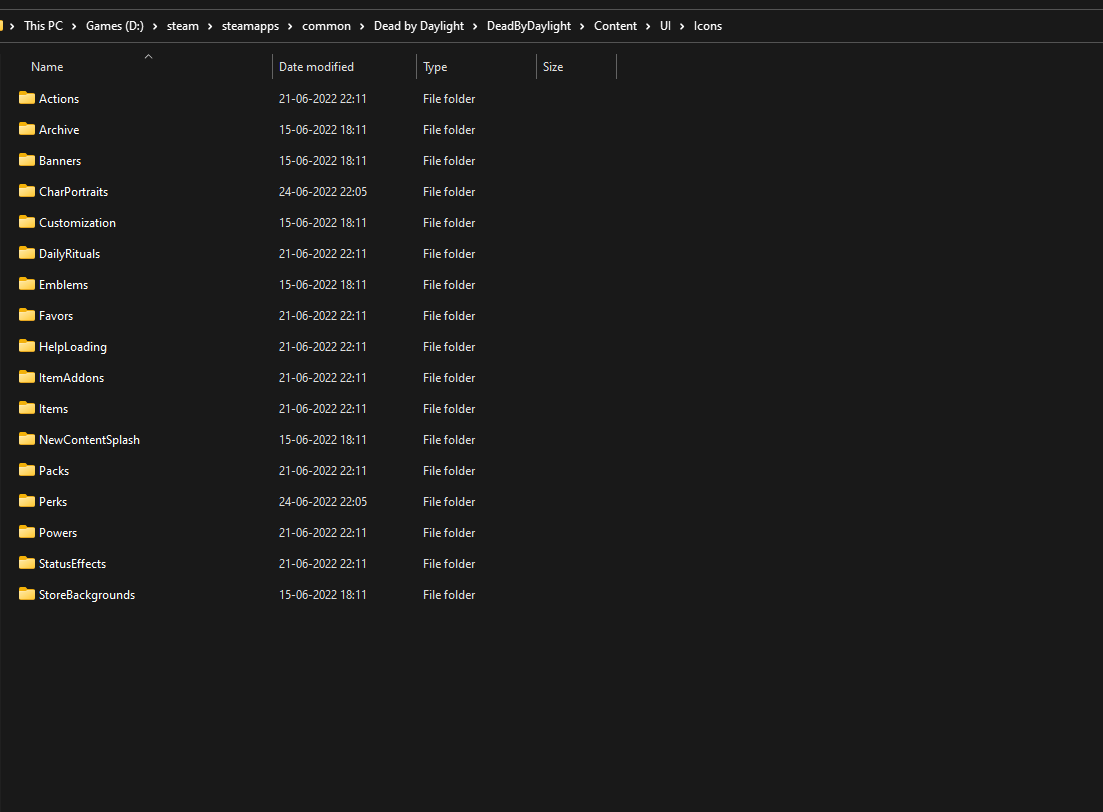Select the Powers folder icon
The width and height of the screenshot is (1103, 812).
[27, 531]
